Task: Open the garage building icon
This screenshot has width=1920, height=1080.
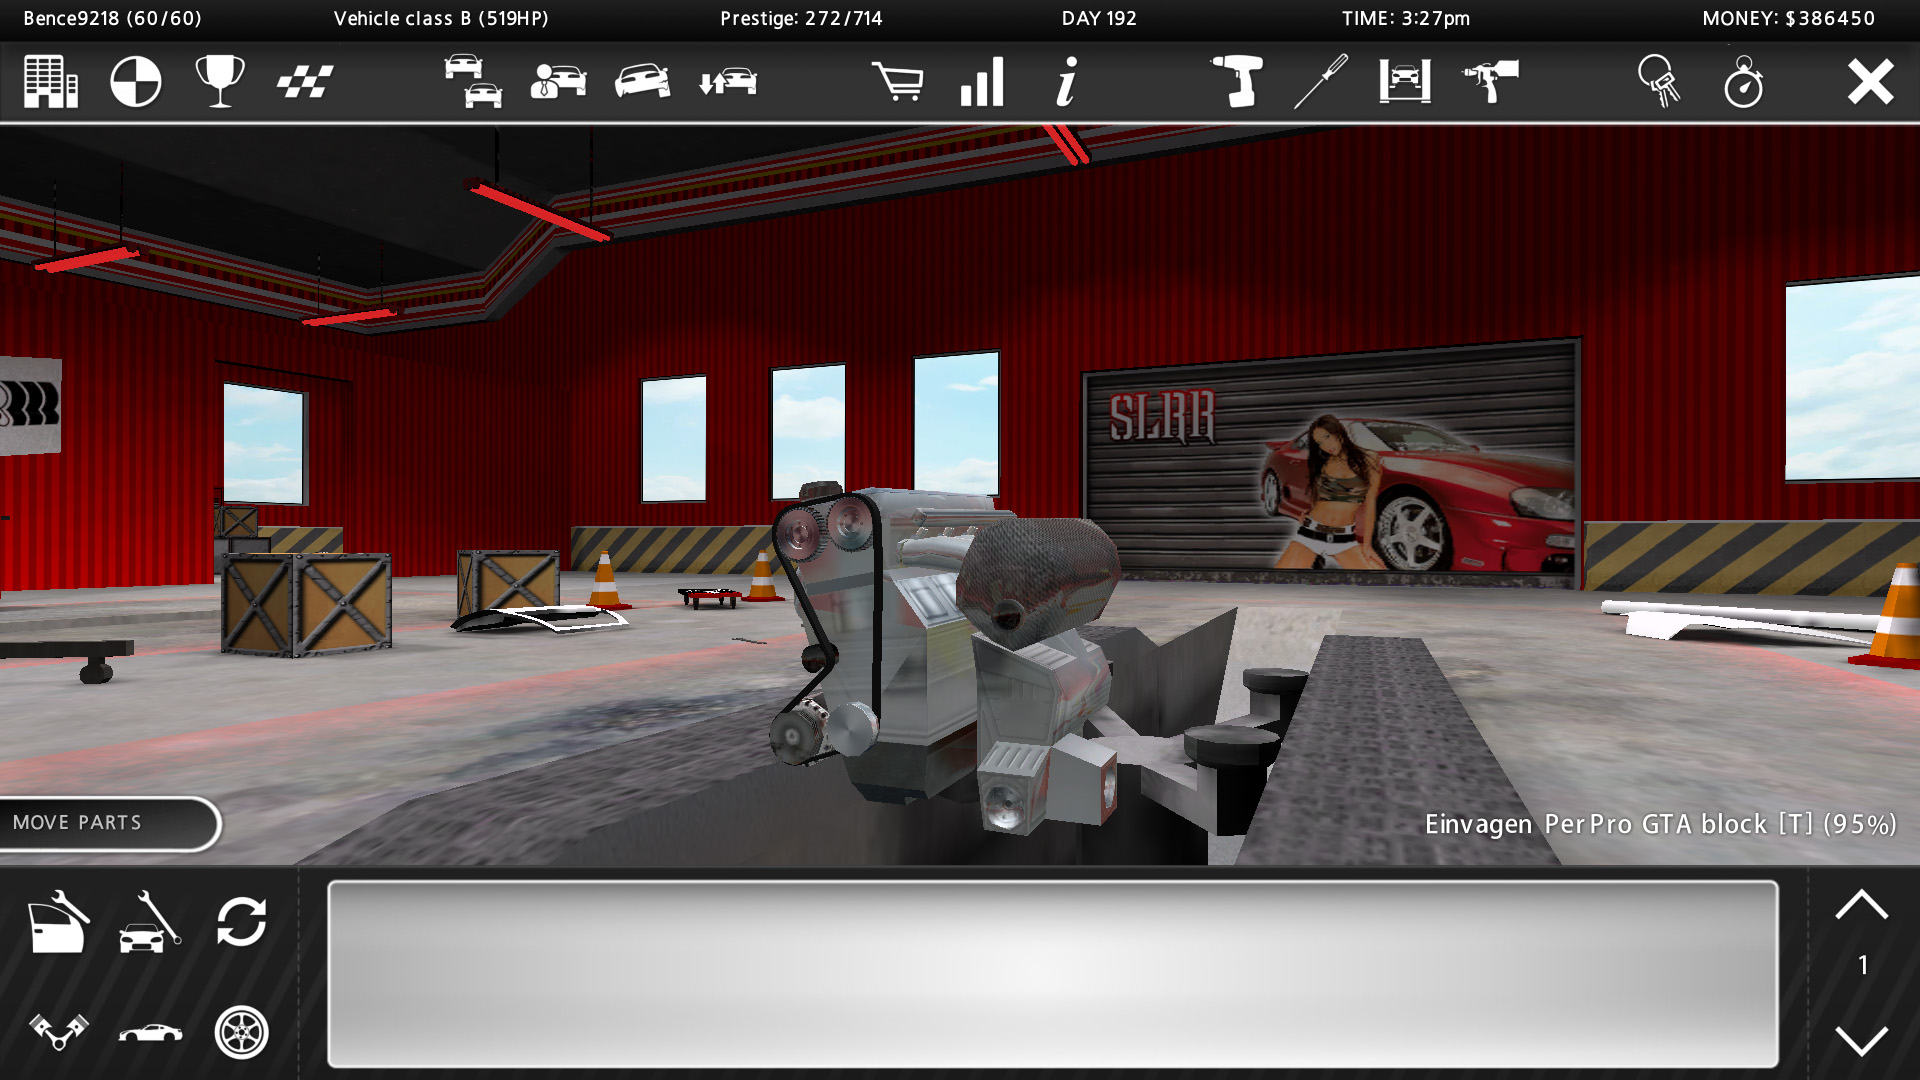Action: (x=51, y=82)
